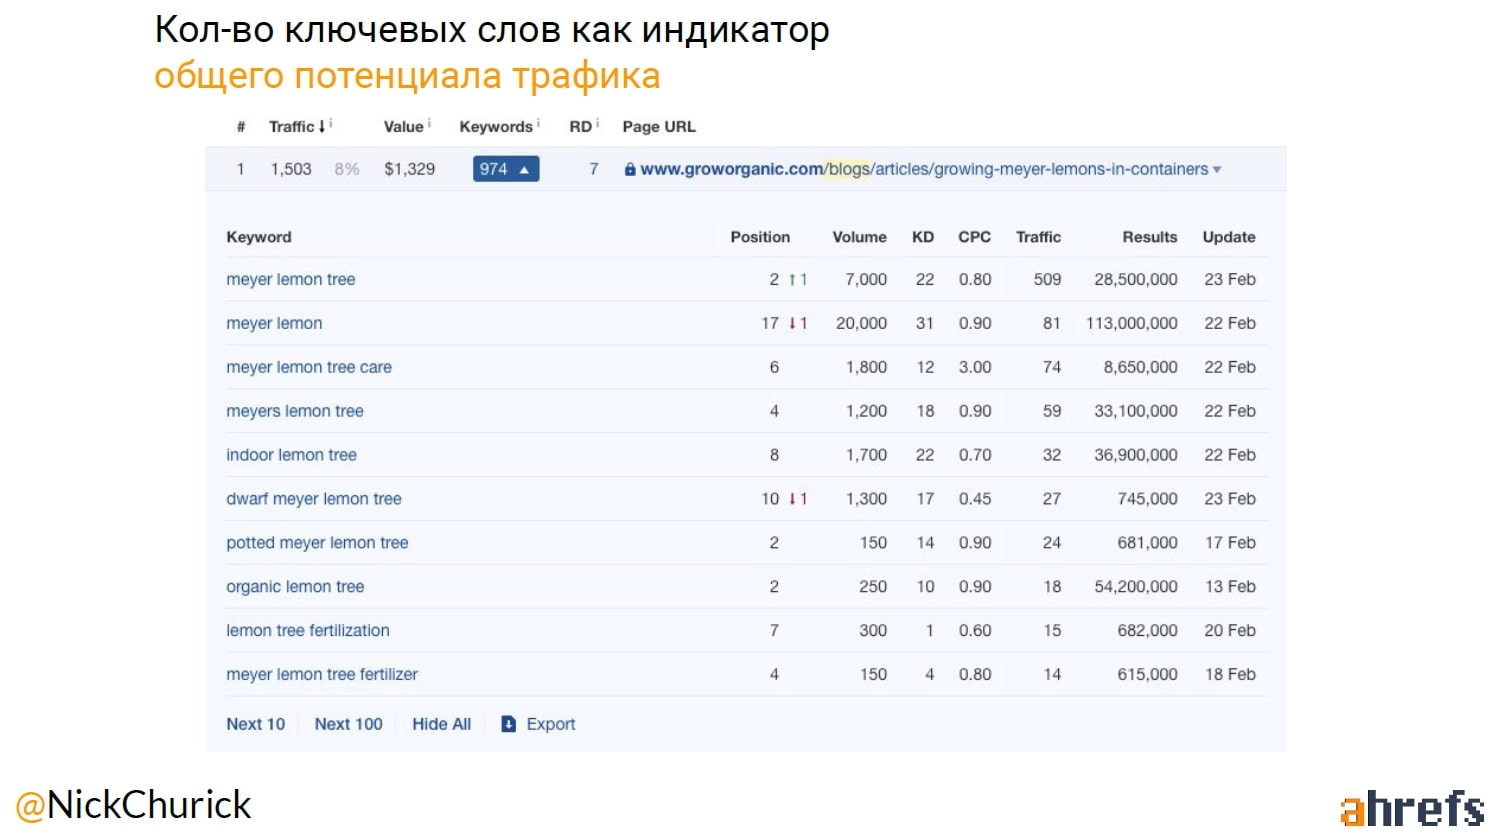The image size is (1502, 840).
Task: Open 'meyer lemon tree fertilizer' keyword link
Action: coord(322,675)
